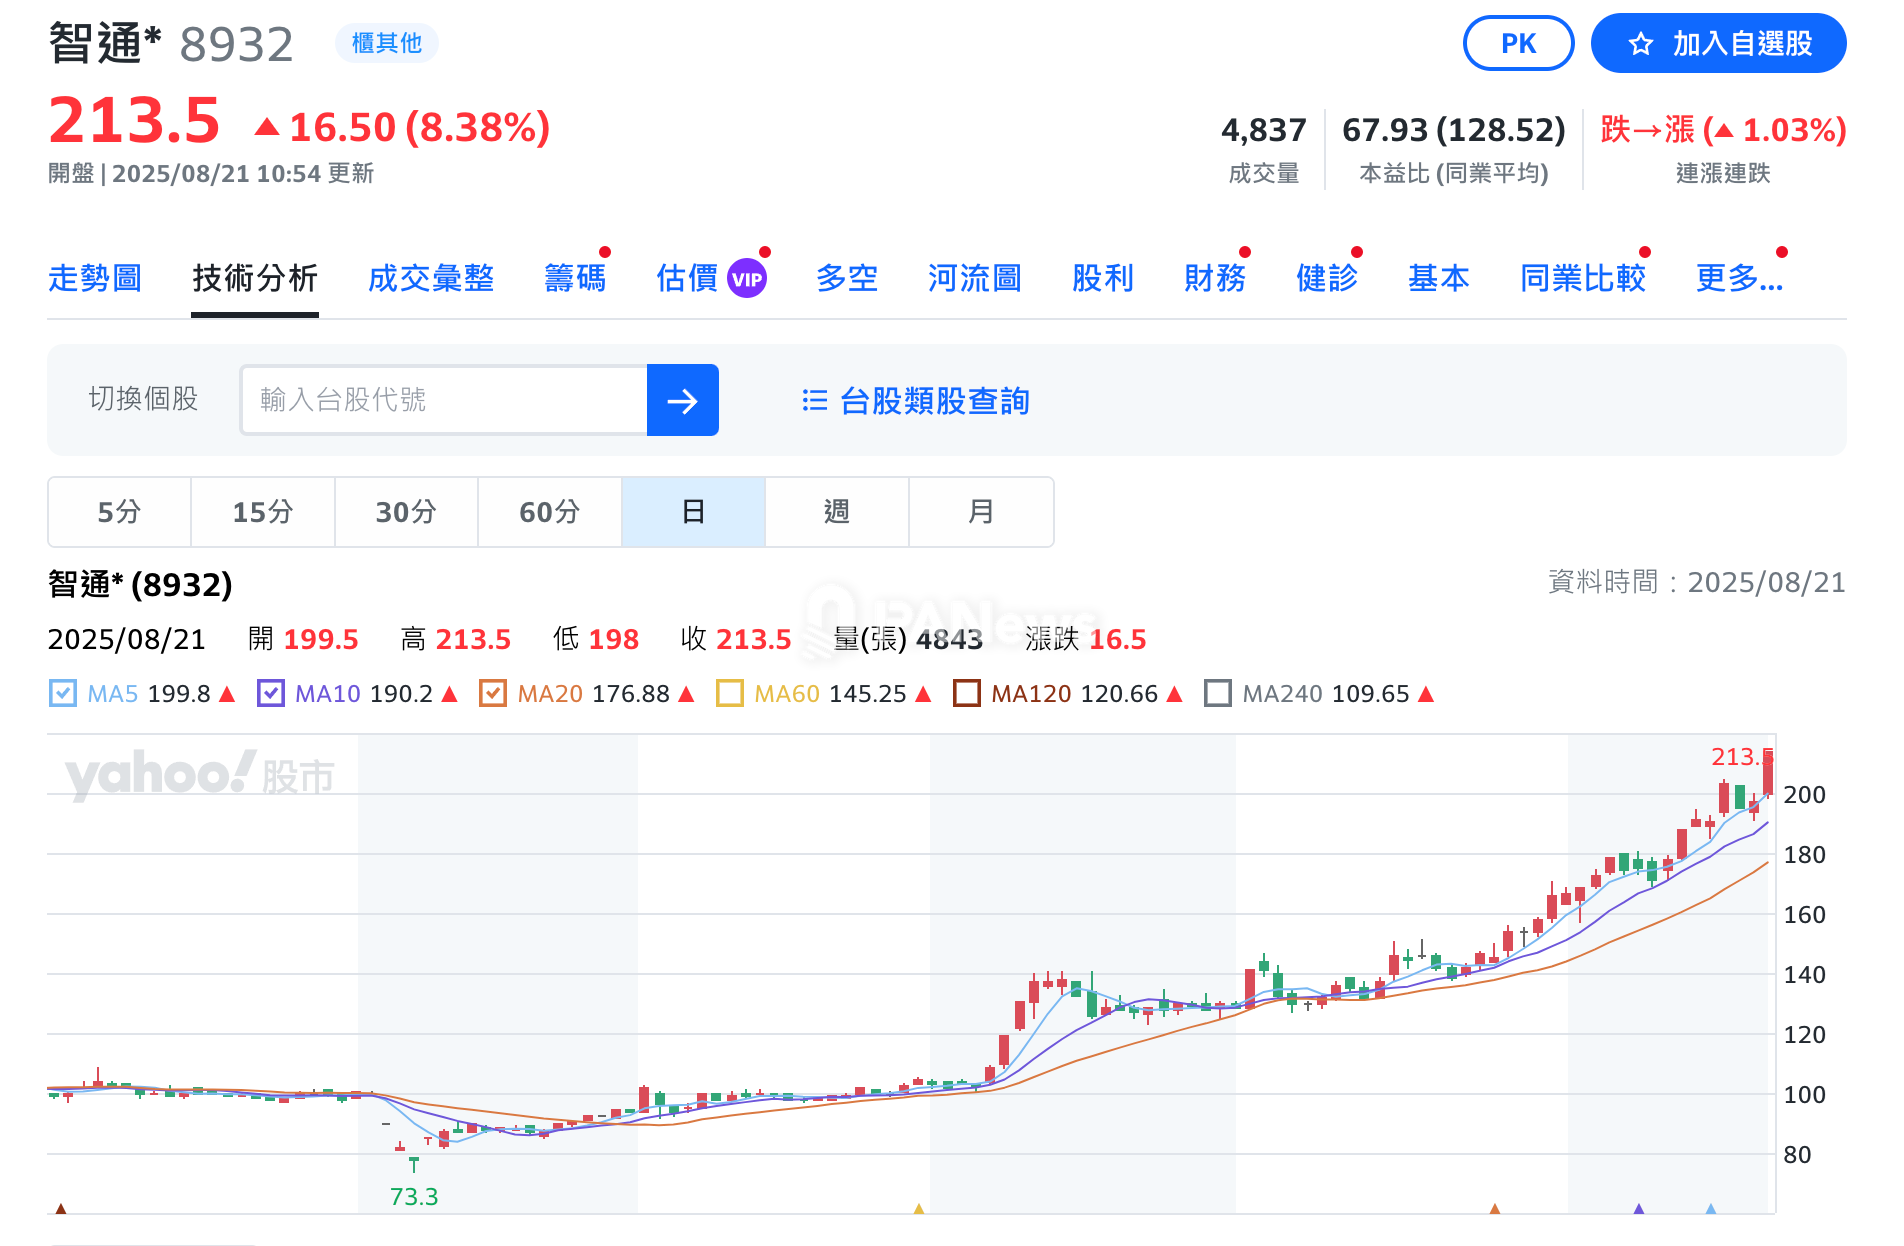1904x1246 pixels.
Task: Open the 台股類股查詢 category lookup
Action: (x=934, y=401)
